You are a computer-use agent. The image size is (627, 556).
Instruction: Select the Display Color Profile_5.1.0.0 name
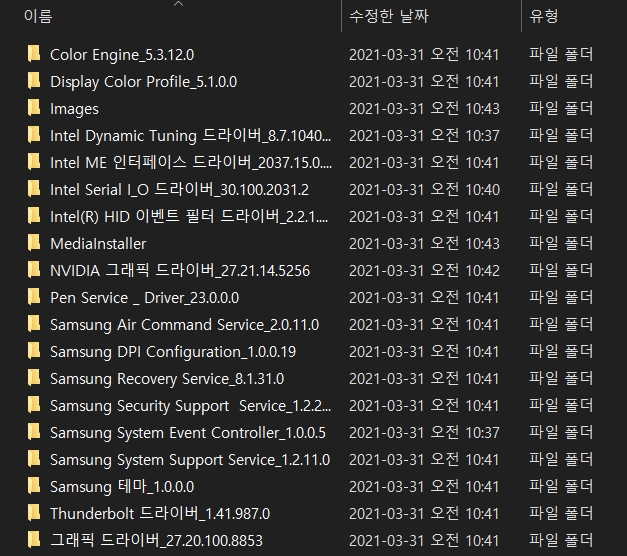click(144, 82)
